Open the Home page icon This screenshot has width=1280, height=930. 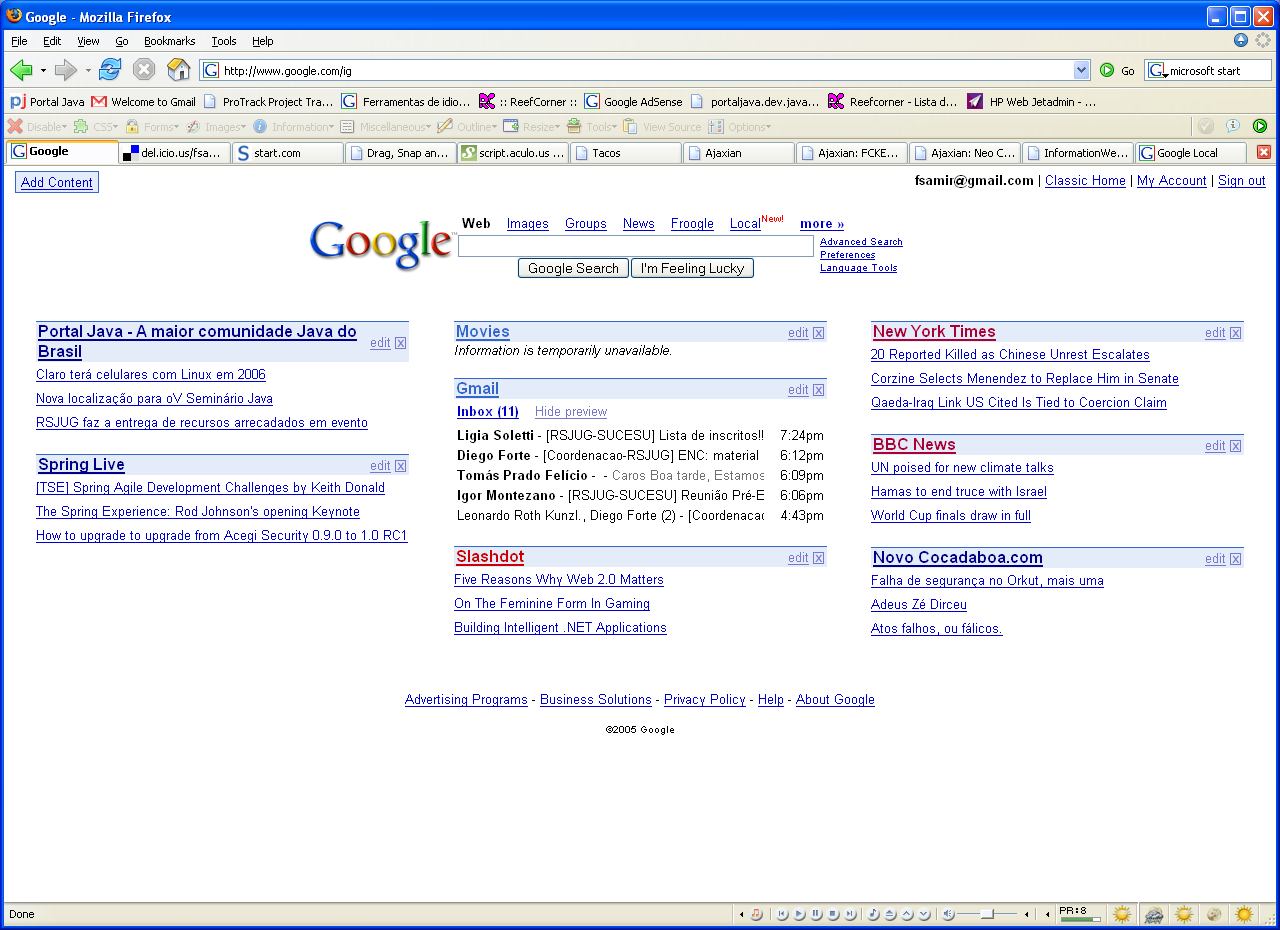[x=178, y=70]
